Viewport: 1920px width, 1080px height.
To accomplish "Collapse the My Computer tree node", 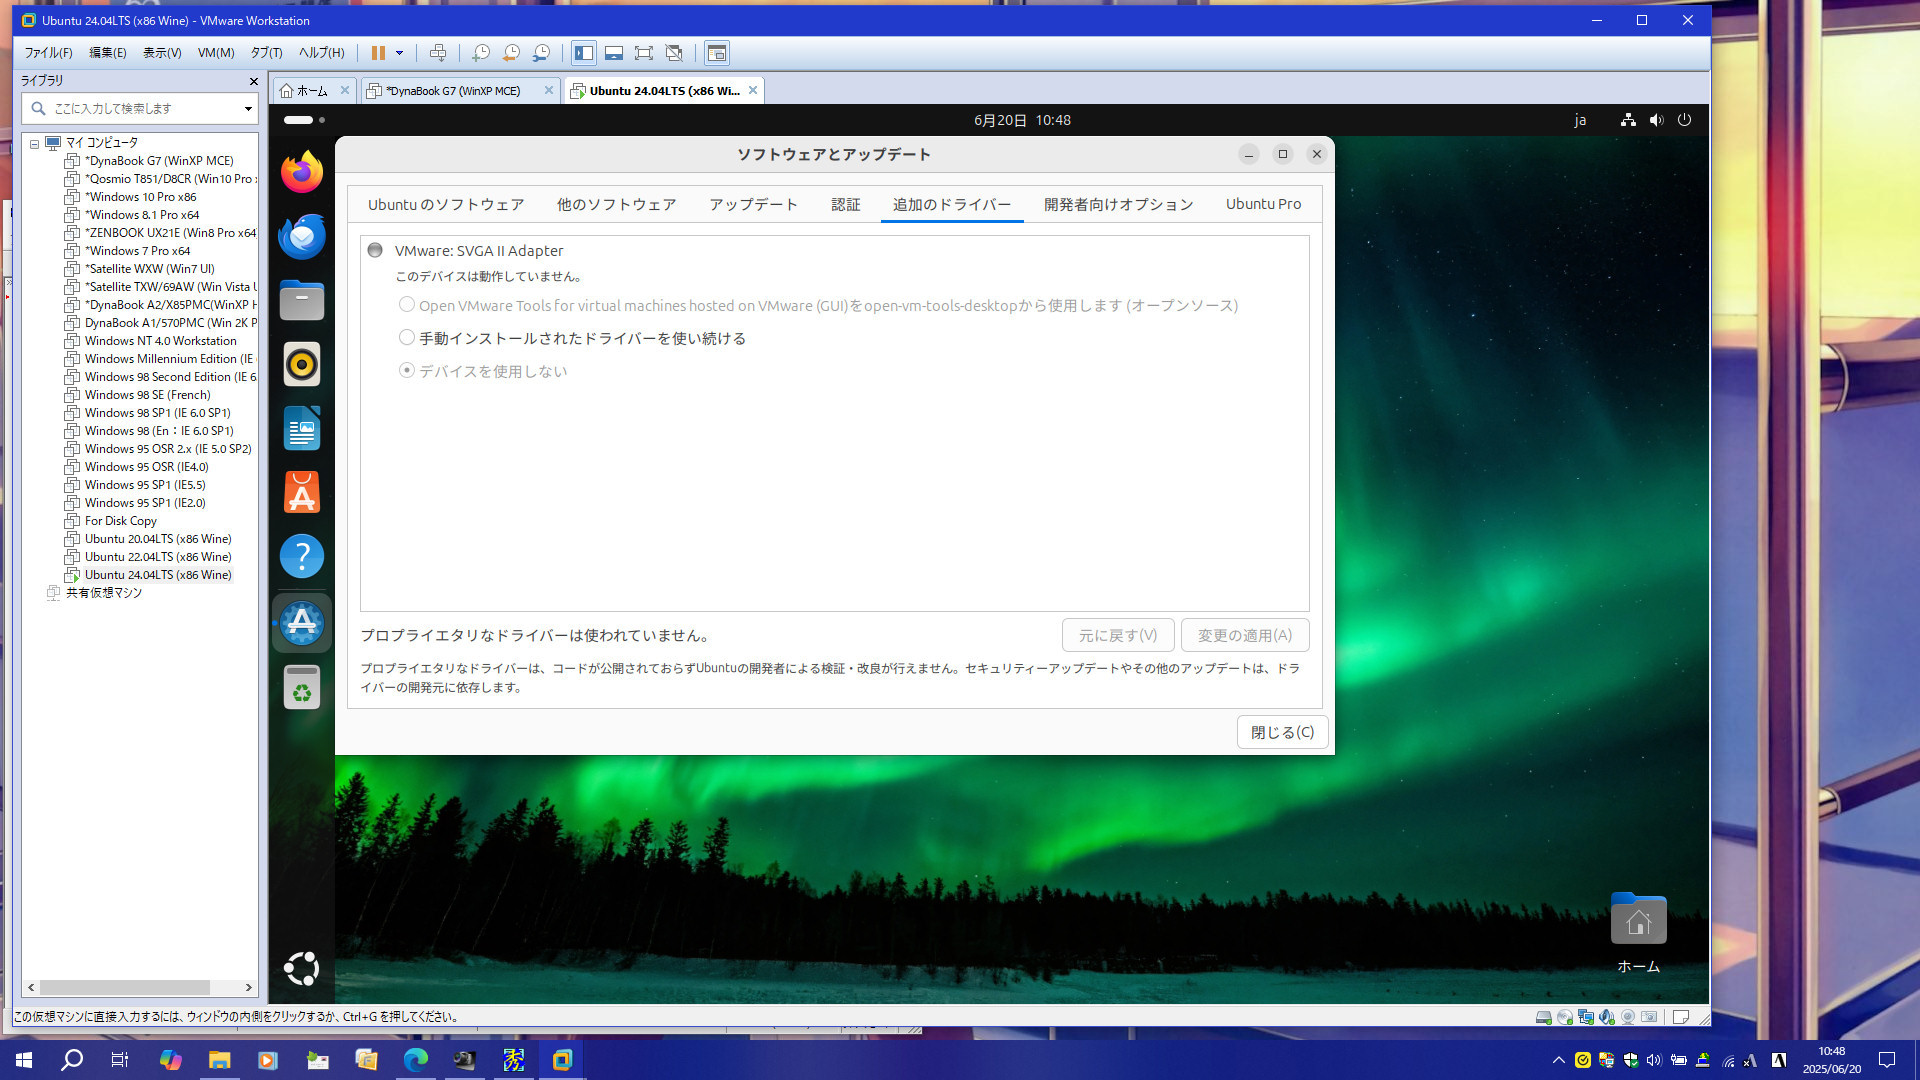I will tap(34, 143).
